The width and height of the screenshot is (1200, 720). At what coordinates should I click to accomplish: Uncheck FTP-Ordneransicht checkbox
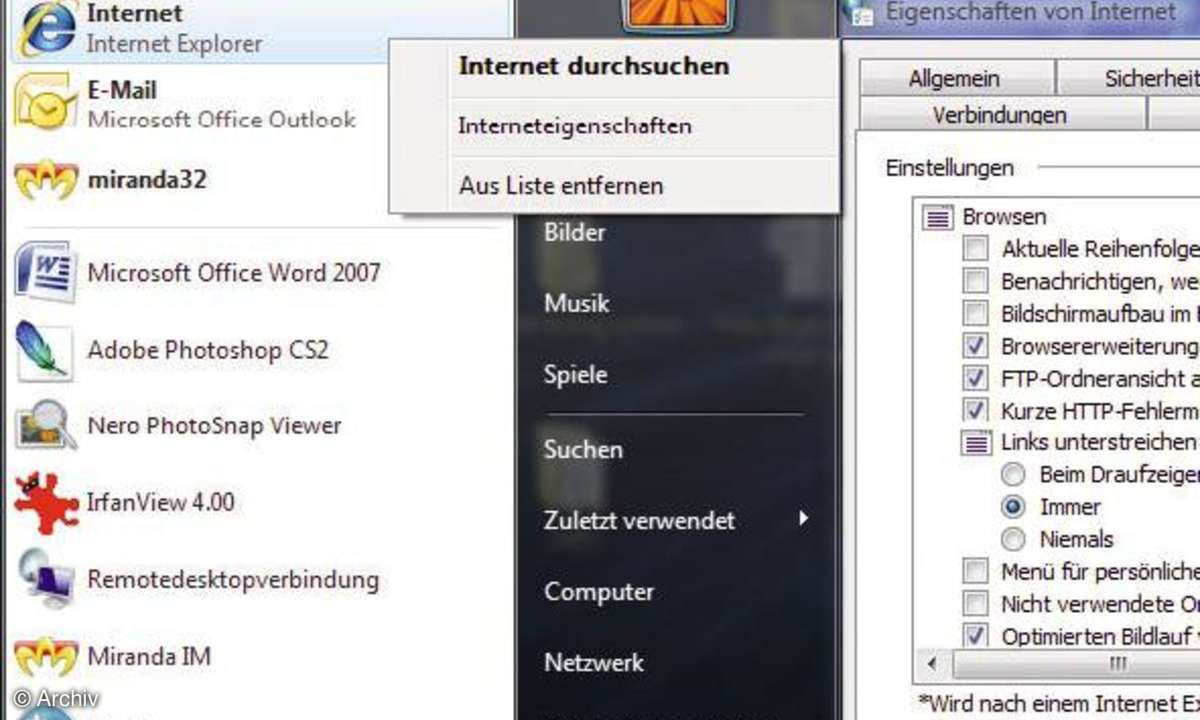[975, 378]
